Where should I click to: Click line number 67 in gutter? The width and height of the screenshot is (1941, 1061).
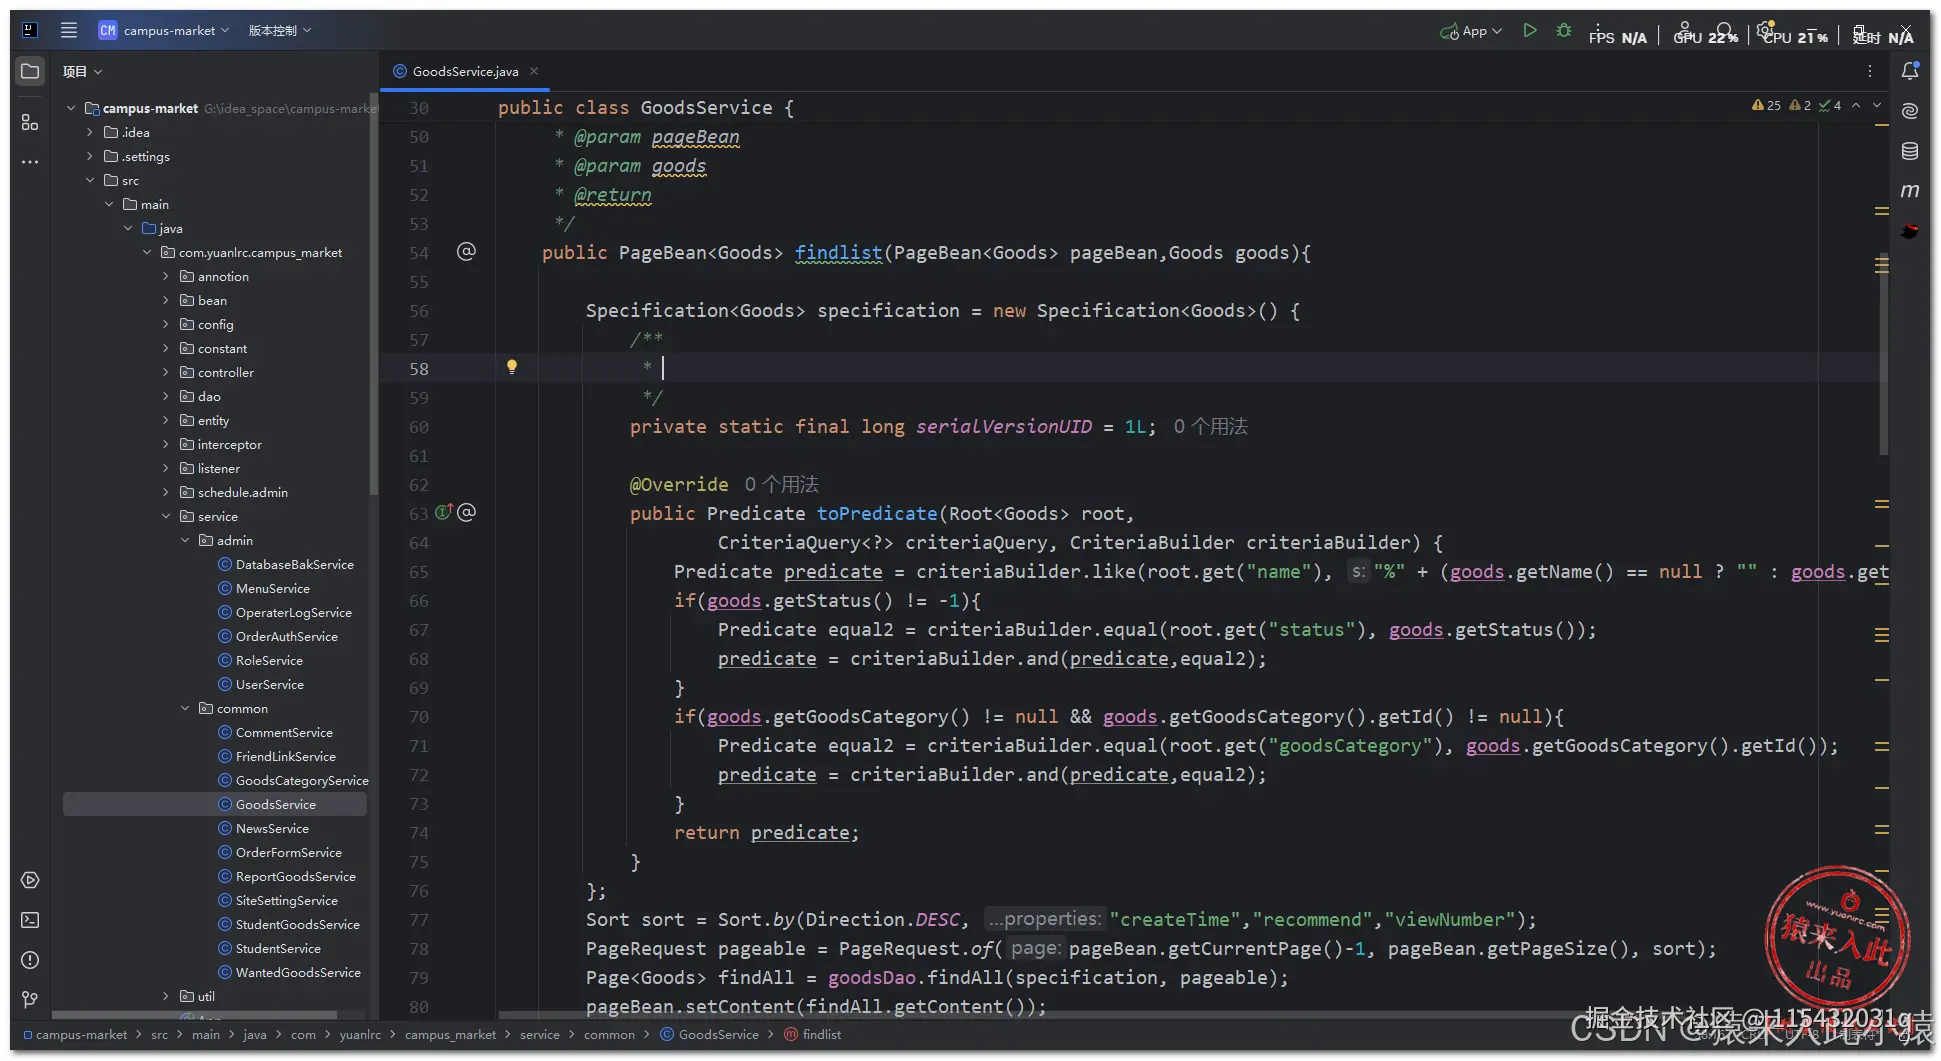418,630
